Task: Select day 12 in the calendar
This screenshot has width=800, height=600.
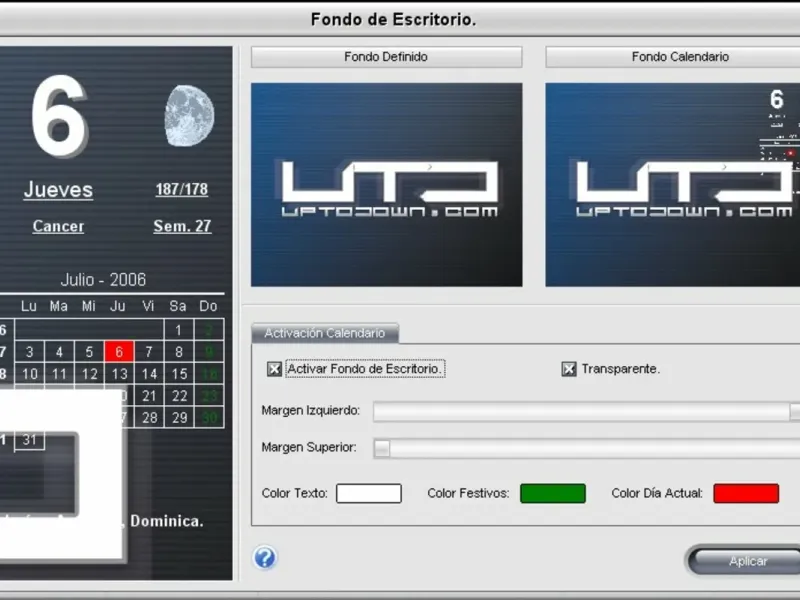Action: click(89, 373)
